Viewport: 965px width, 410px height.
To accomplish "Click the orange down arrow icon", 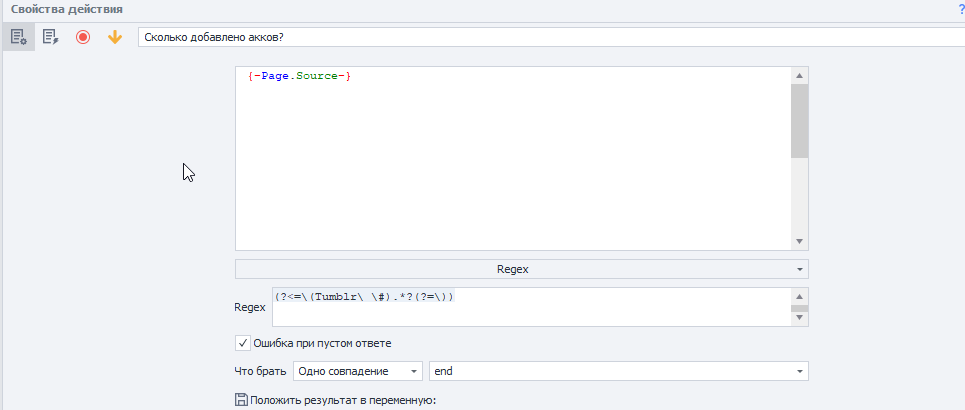I will click(x=114, y=38).
